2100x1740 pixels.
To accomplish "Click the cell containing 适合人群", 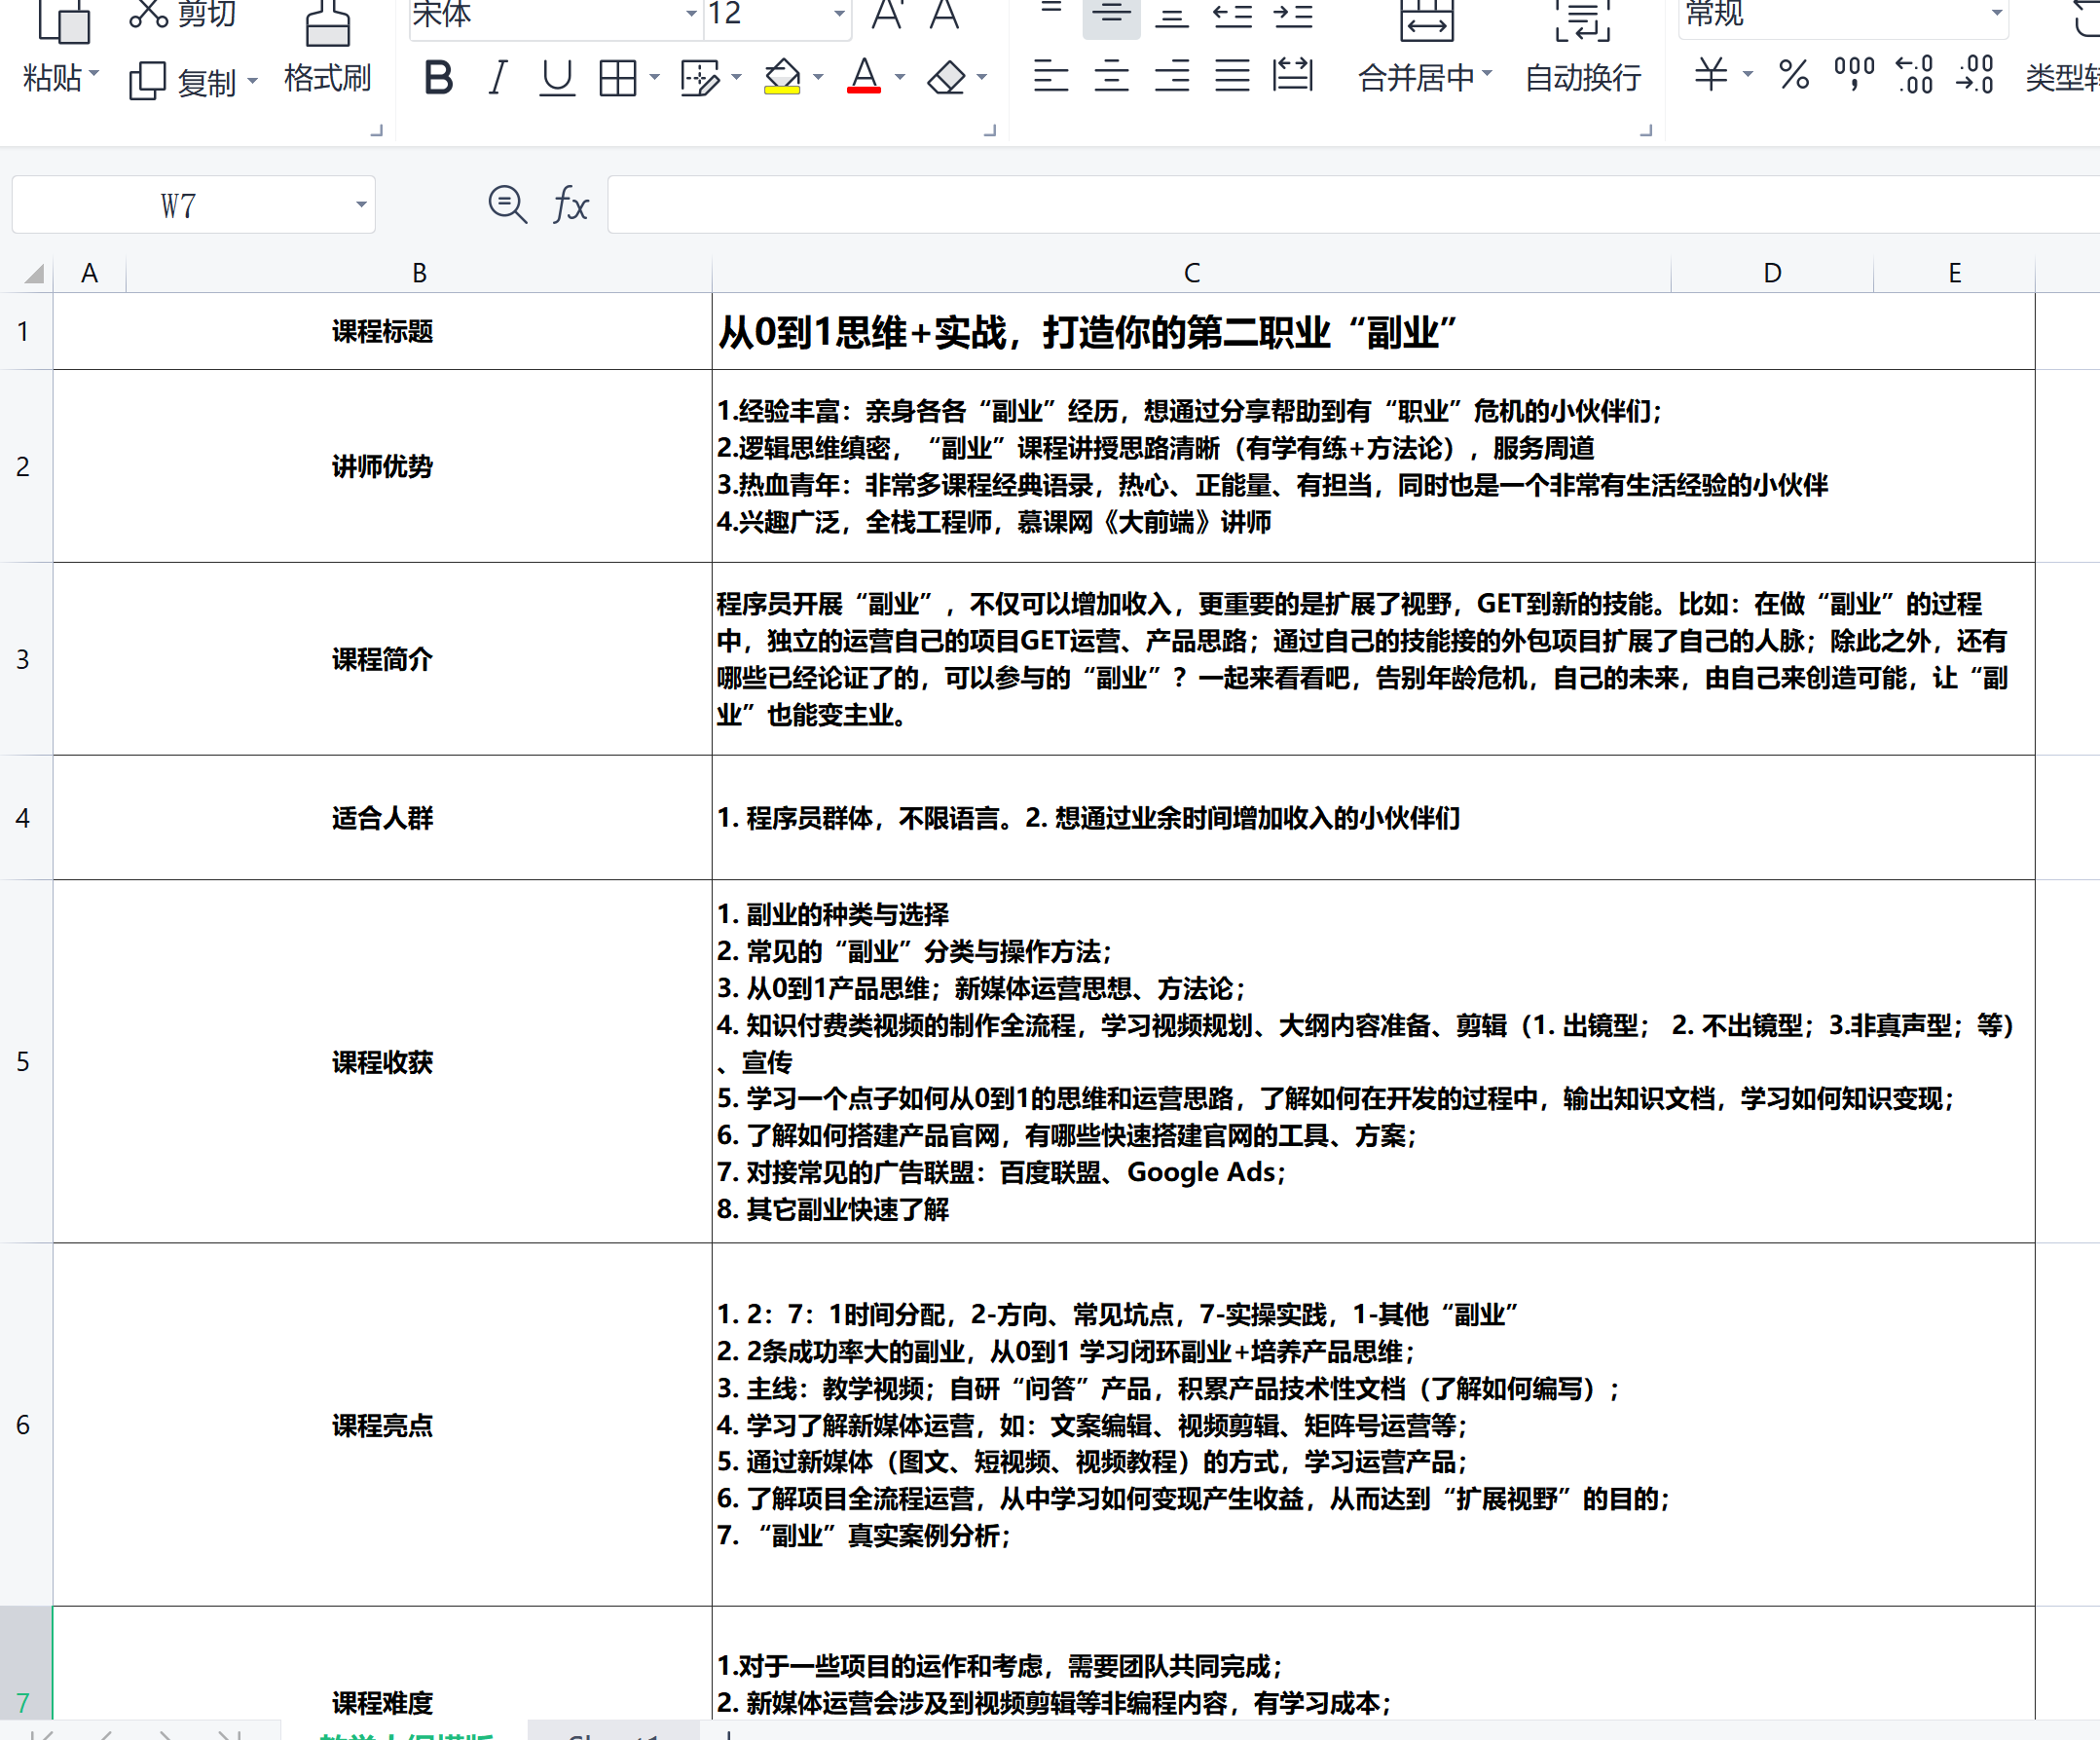I will coord(382,818).
